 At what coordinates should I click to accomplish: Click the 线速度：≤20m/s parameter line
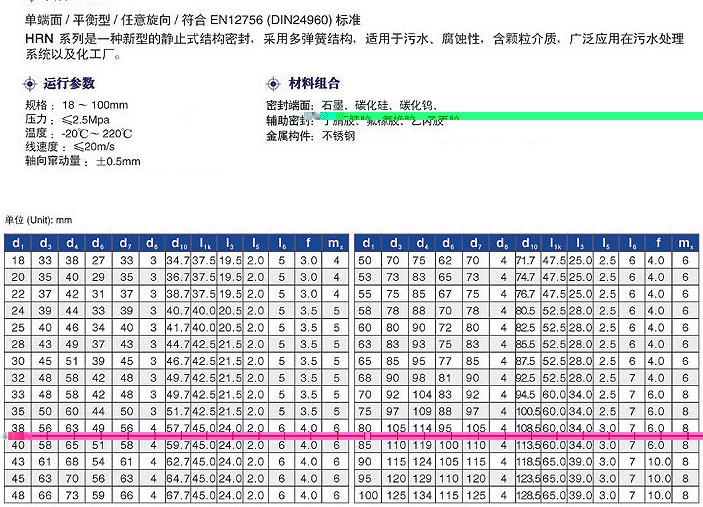pos(68,147)
